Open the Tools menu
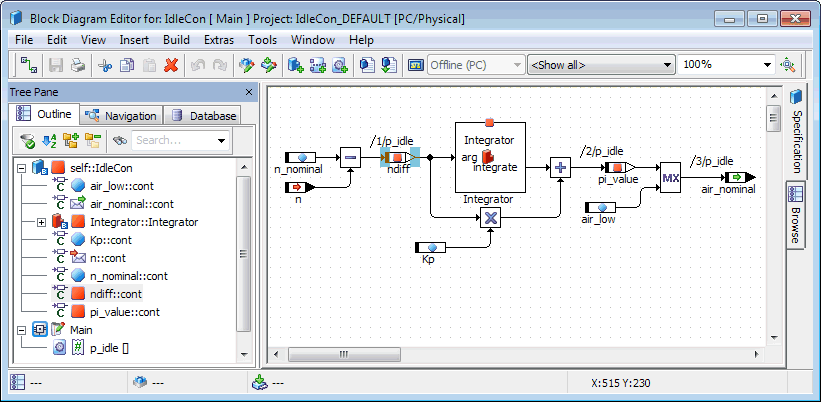 262,40
